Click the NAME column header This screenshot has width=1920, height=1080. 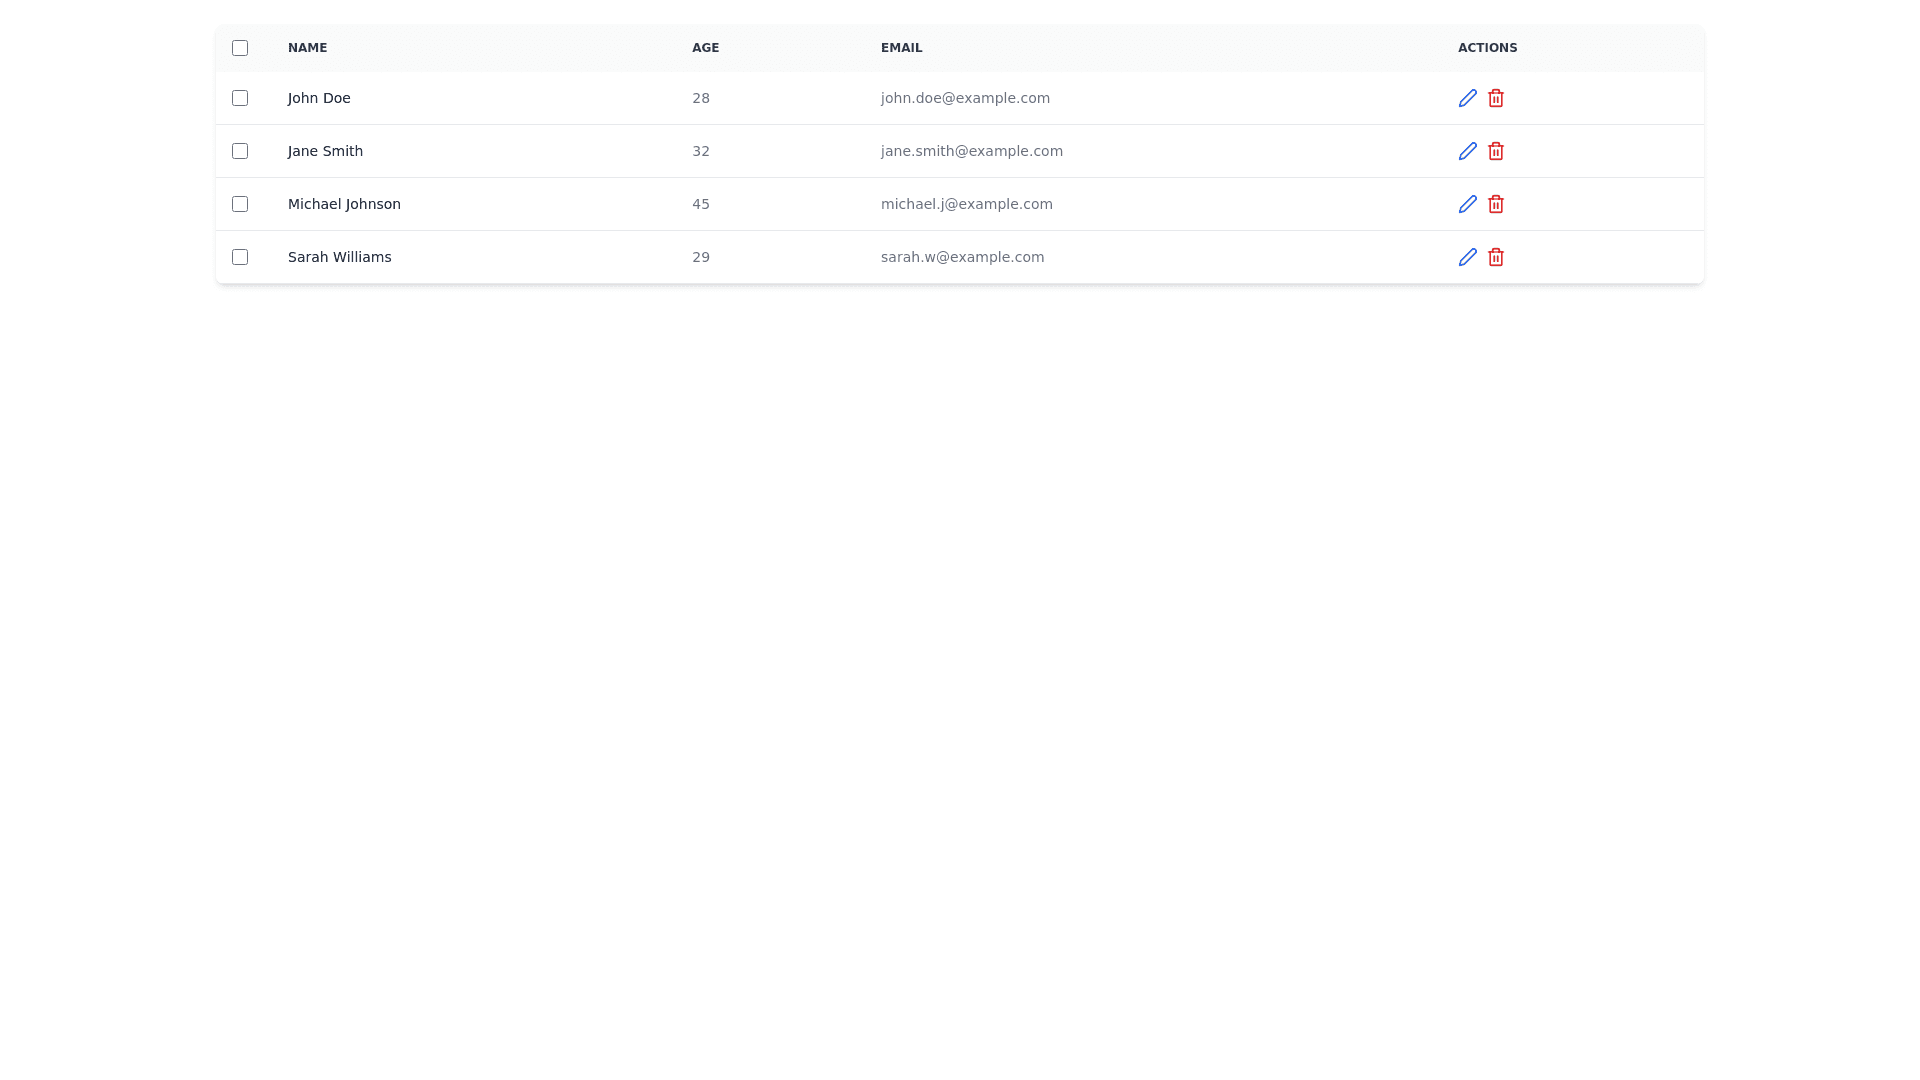coord(307,48)
